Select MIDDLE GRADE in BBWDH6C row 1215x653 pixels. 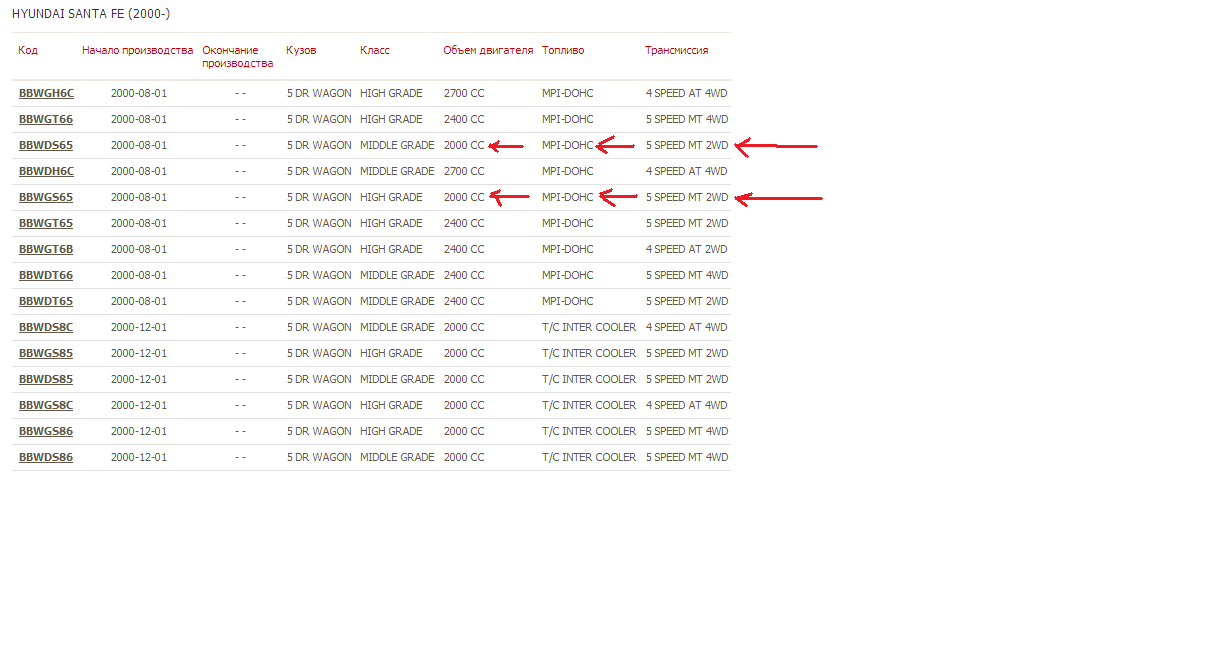tap(397, 171)
